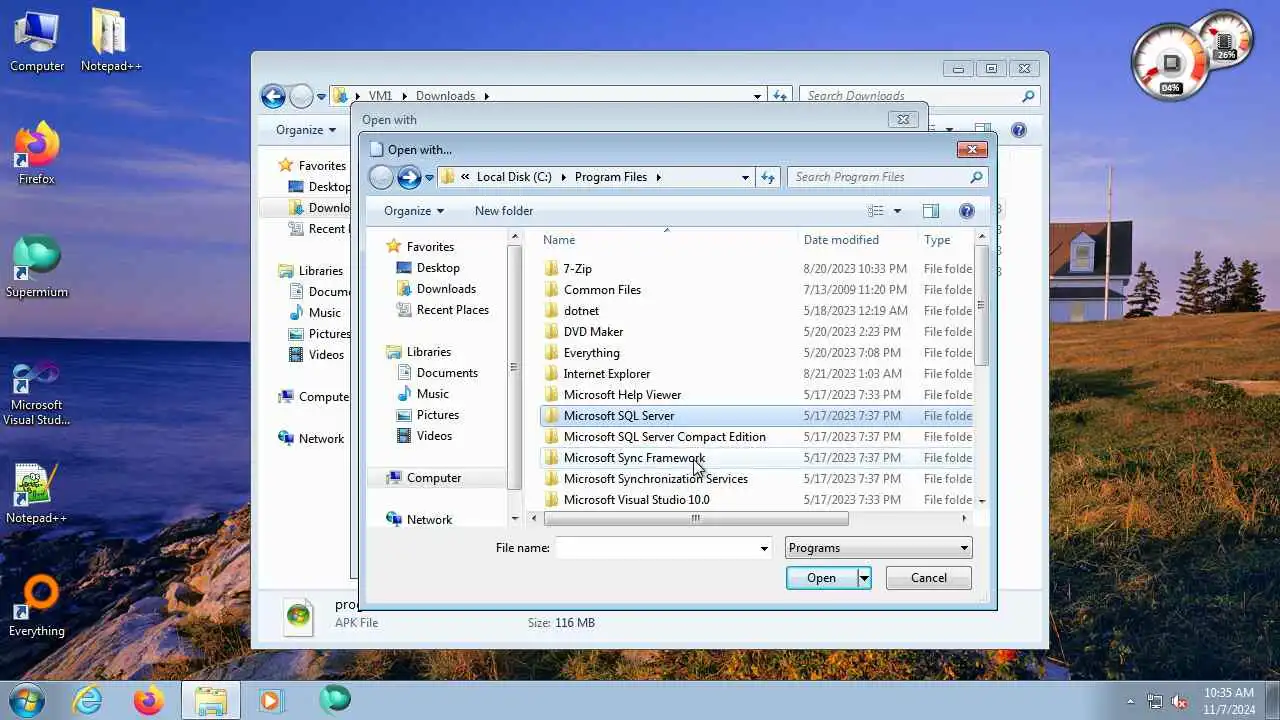
Task: Click Downloads breadcrumb in background window
Action: pyautogui.click(x=445, y=96)
